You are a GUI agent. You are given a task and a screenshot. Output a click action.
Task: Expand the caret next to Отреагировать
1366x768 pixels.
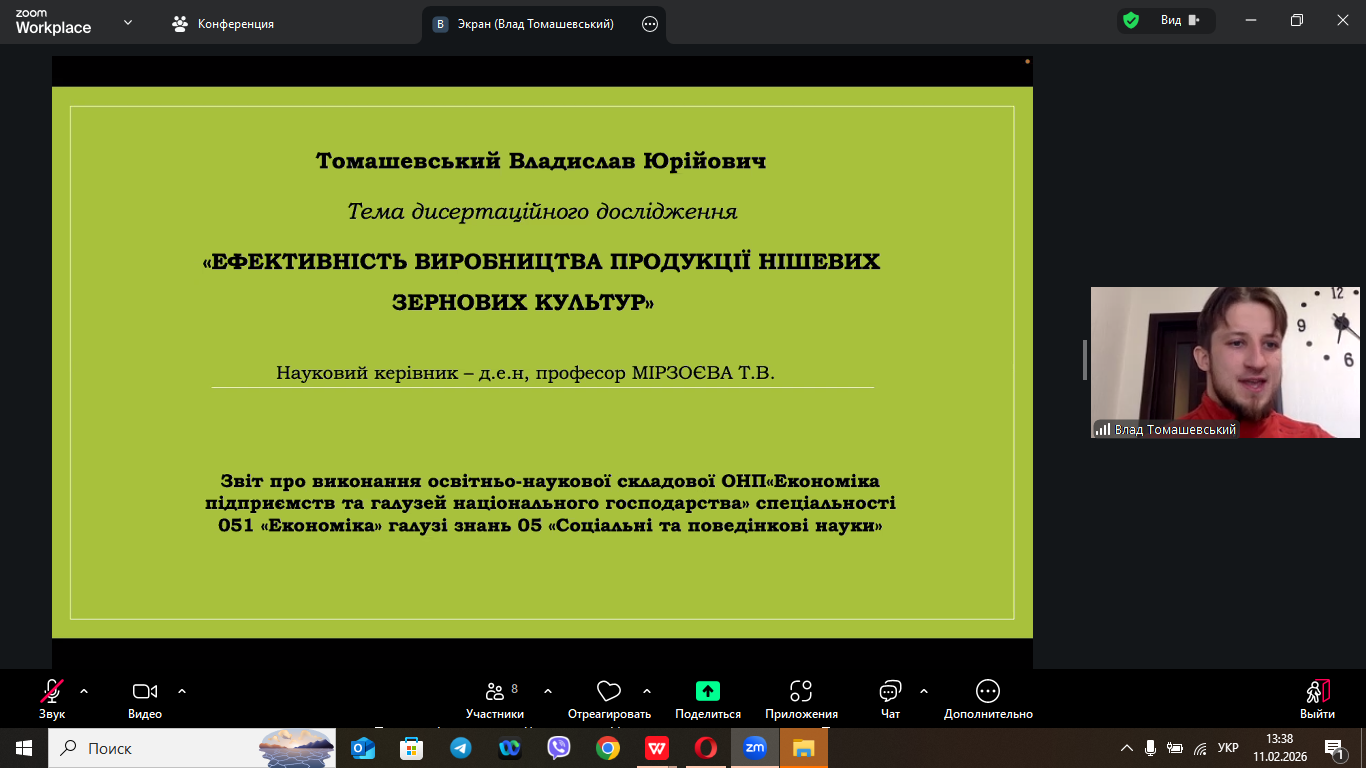647,691
